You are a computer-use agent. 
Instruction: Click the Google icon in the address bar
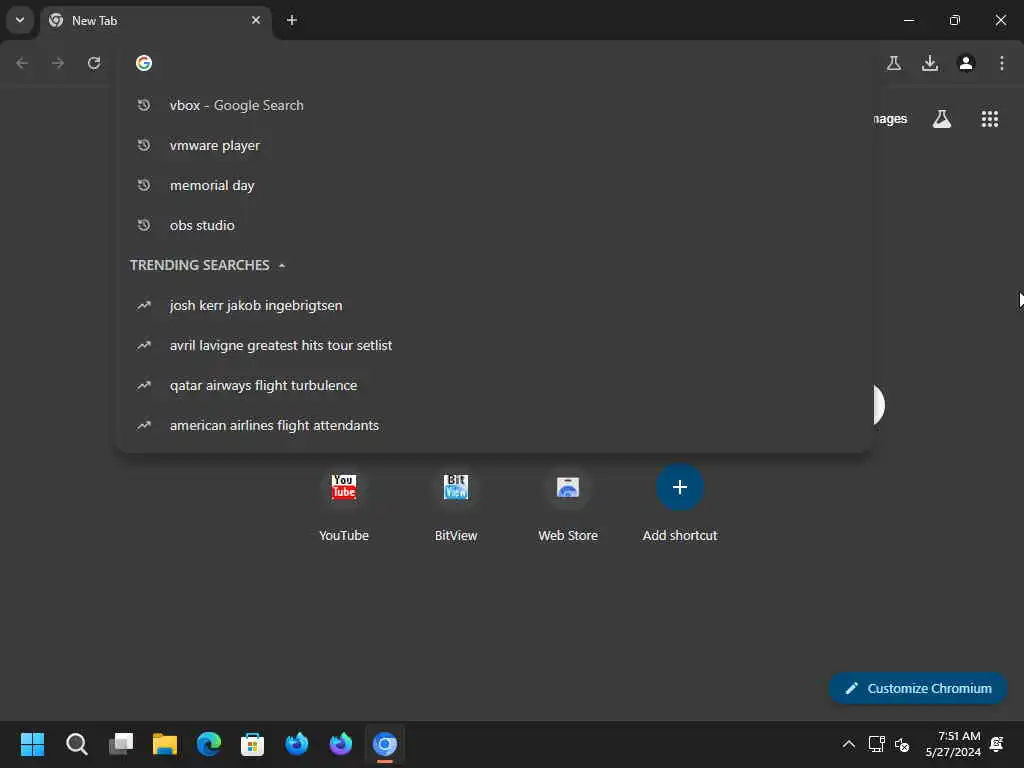(x=144, y=63)
